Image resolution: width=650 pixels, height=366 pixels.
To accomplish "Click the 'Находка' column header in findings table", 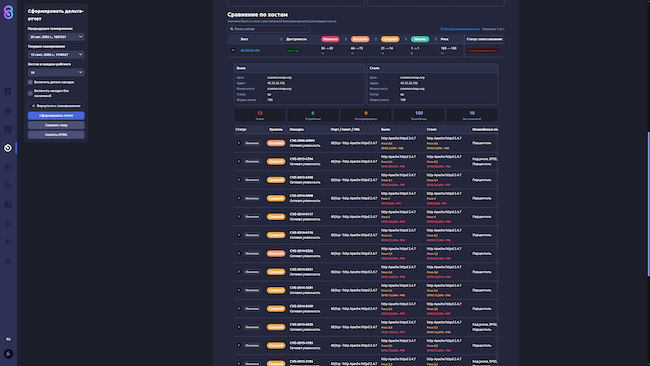I will pyautogui.click(x=296, y=129).
